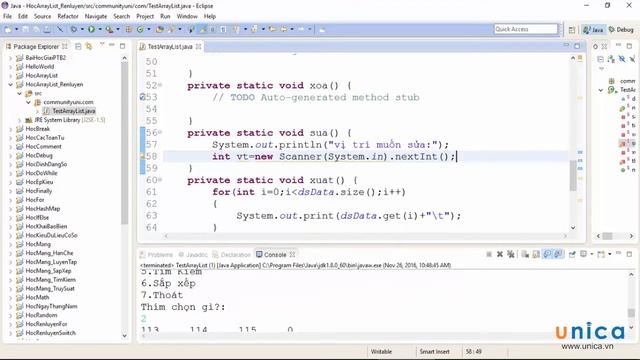Collapse the HocArrayList_Renluyen project
The image size is (640, 360).
(11, 84)
